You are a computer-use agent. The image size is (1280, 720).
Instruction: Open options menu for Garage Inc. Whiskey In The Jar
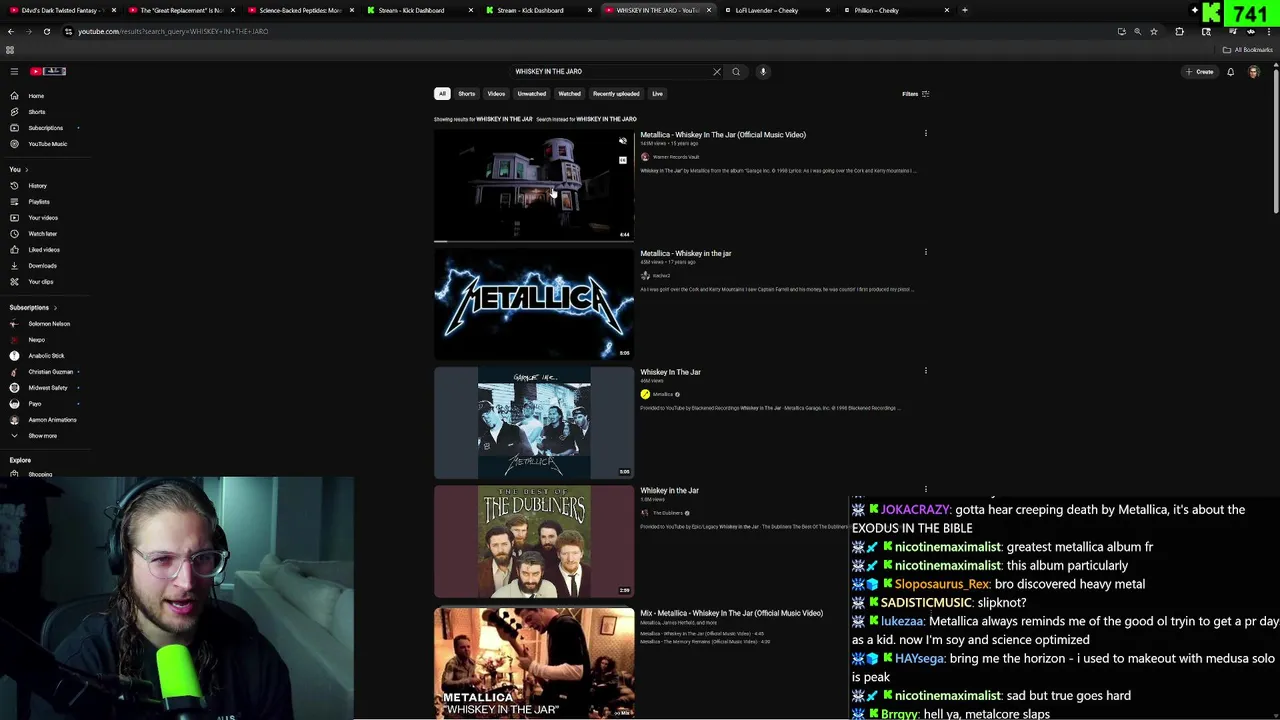[926, 371]
